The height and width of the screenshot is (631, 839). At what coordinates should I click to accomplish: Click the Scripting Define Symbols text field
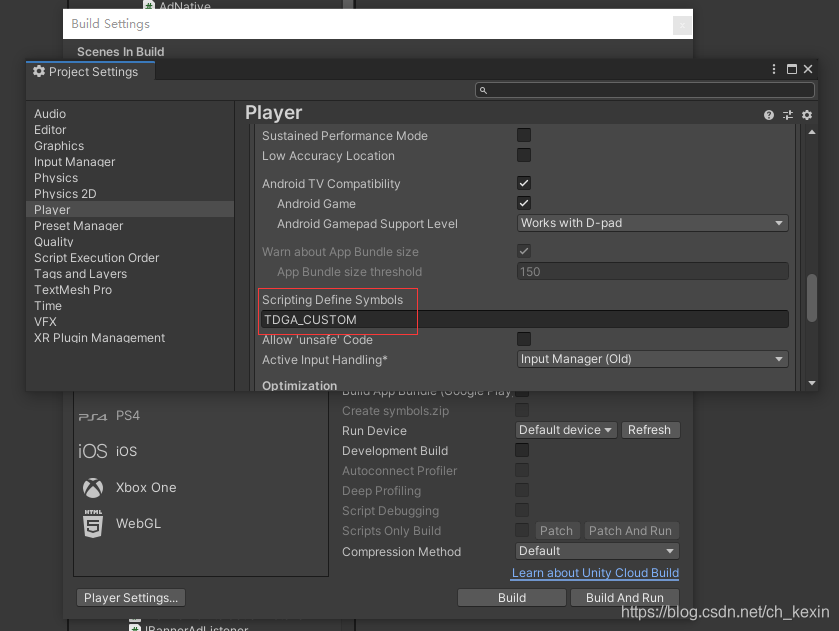pyautogui.click(x=524, y=320)
